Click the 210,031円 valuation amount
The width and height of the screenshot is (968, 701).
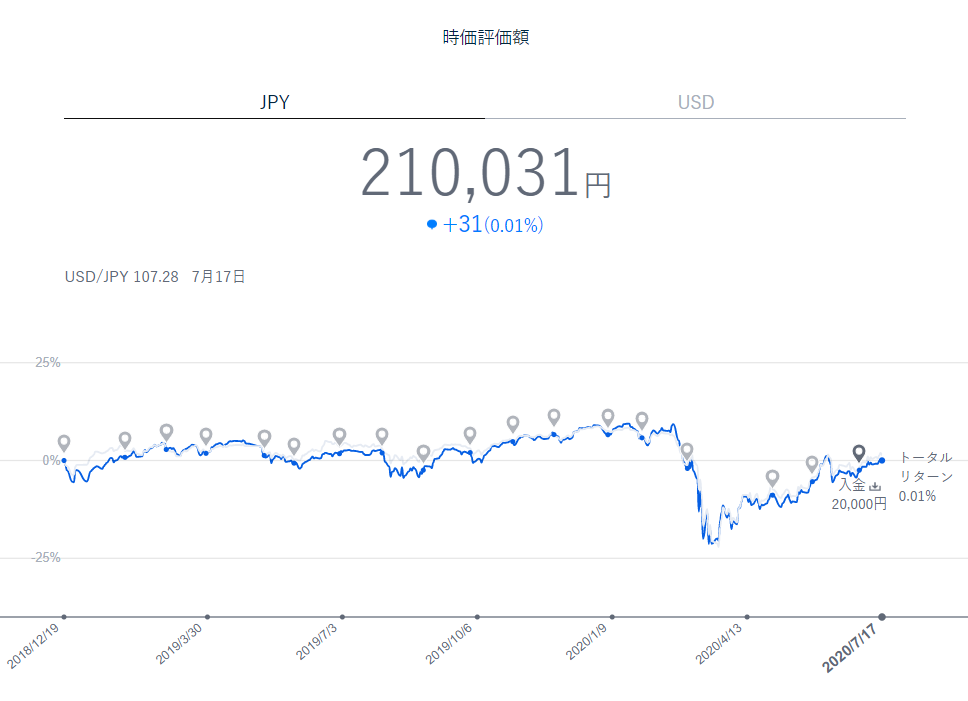[485, 174]
